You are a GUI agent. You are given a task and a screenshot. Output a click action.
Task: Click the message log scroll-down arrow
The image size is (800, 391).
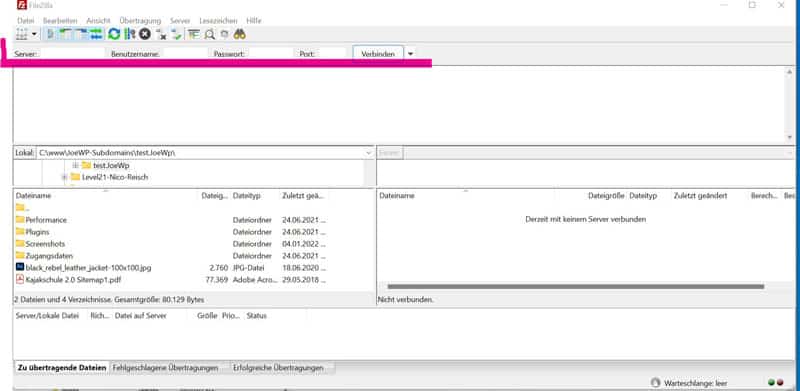pos(790,138)
